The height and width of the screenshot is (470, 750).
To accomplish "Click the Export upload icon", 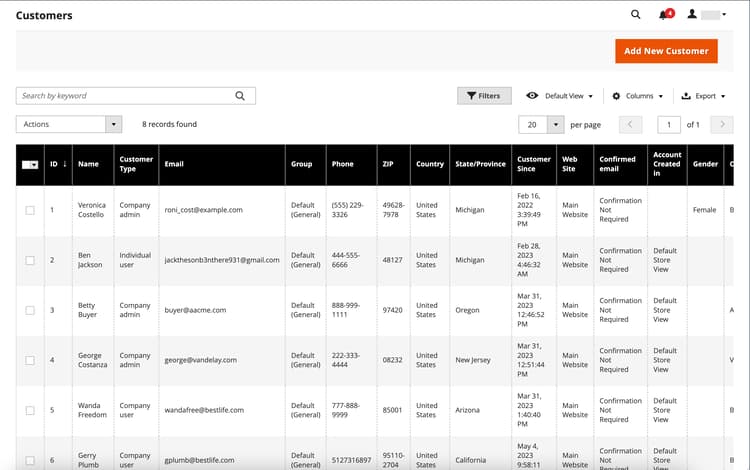I will tap(686, 96).
